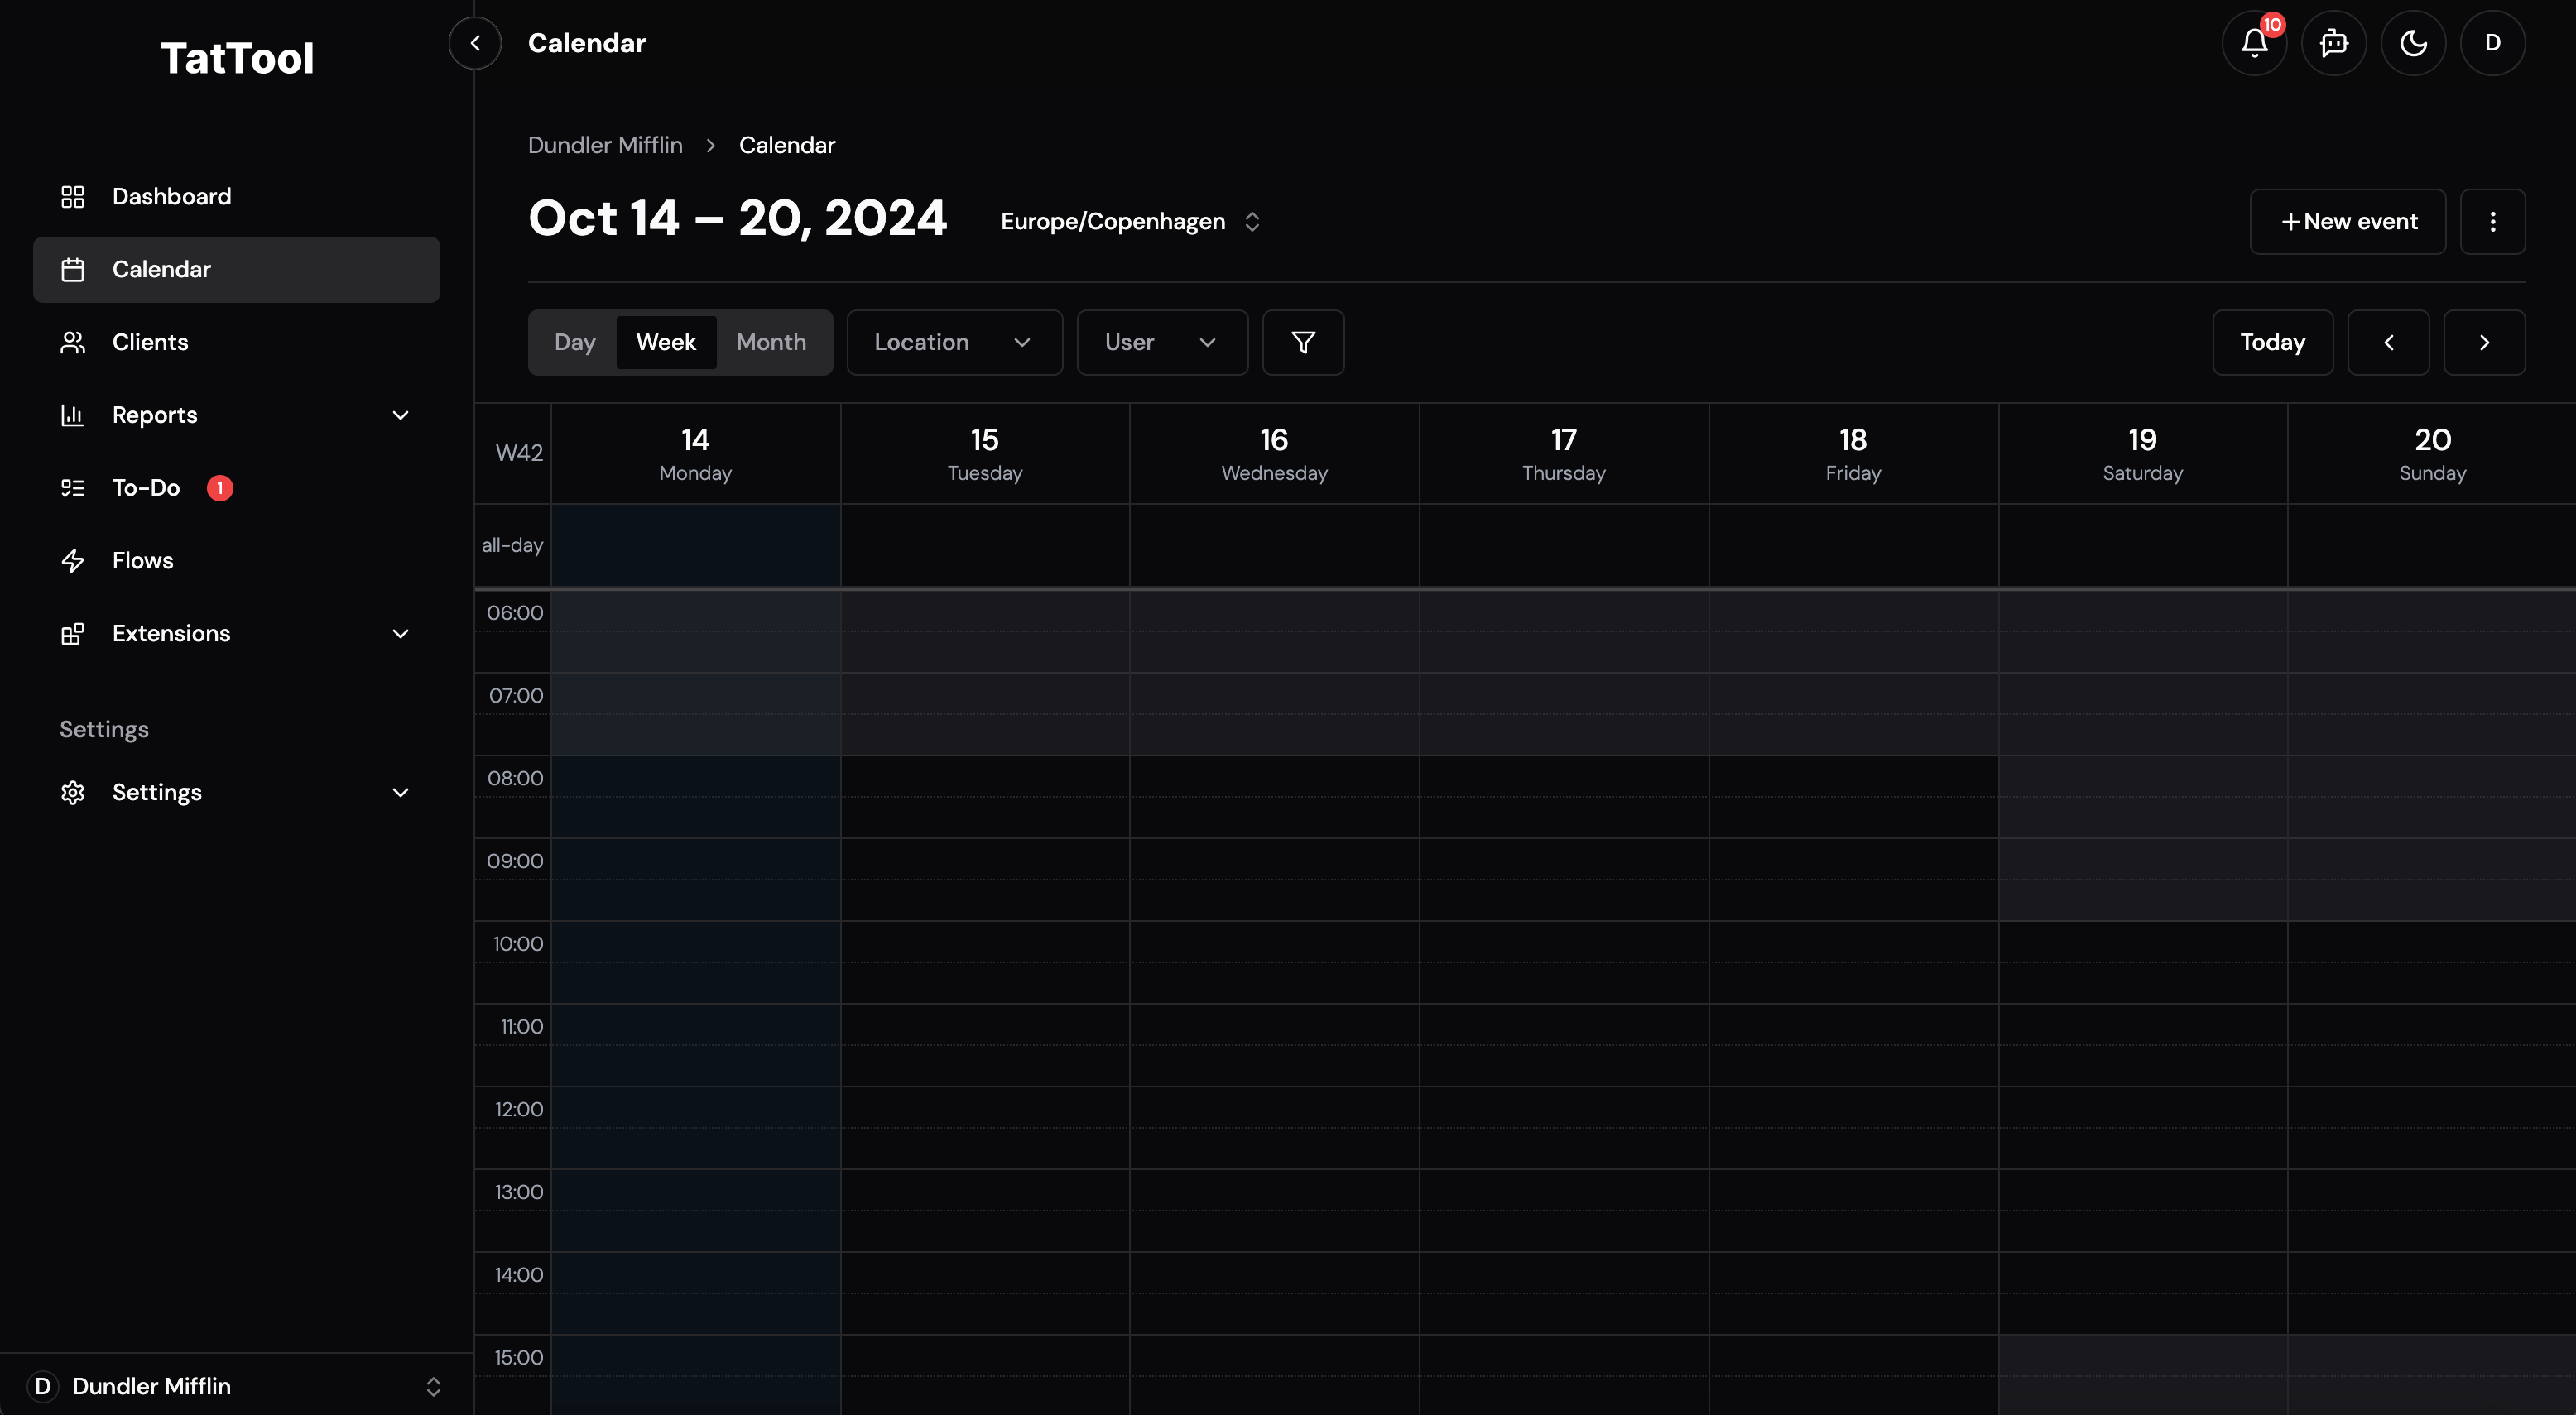Screen dimensions: 2576x1415
Task: Select the 20 Sunday column header
Action: click(x=2432, y=454)
